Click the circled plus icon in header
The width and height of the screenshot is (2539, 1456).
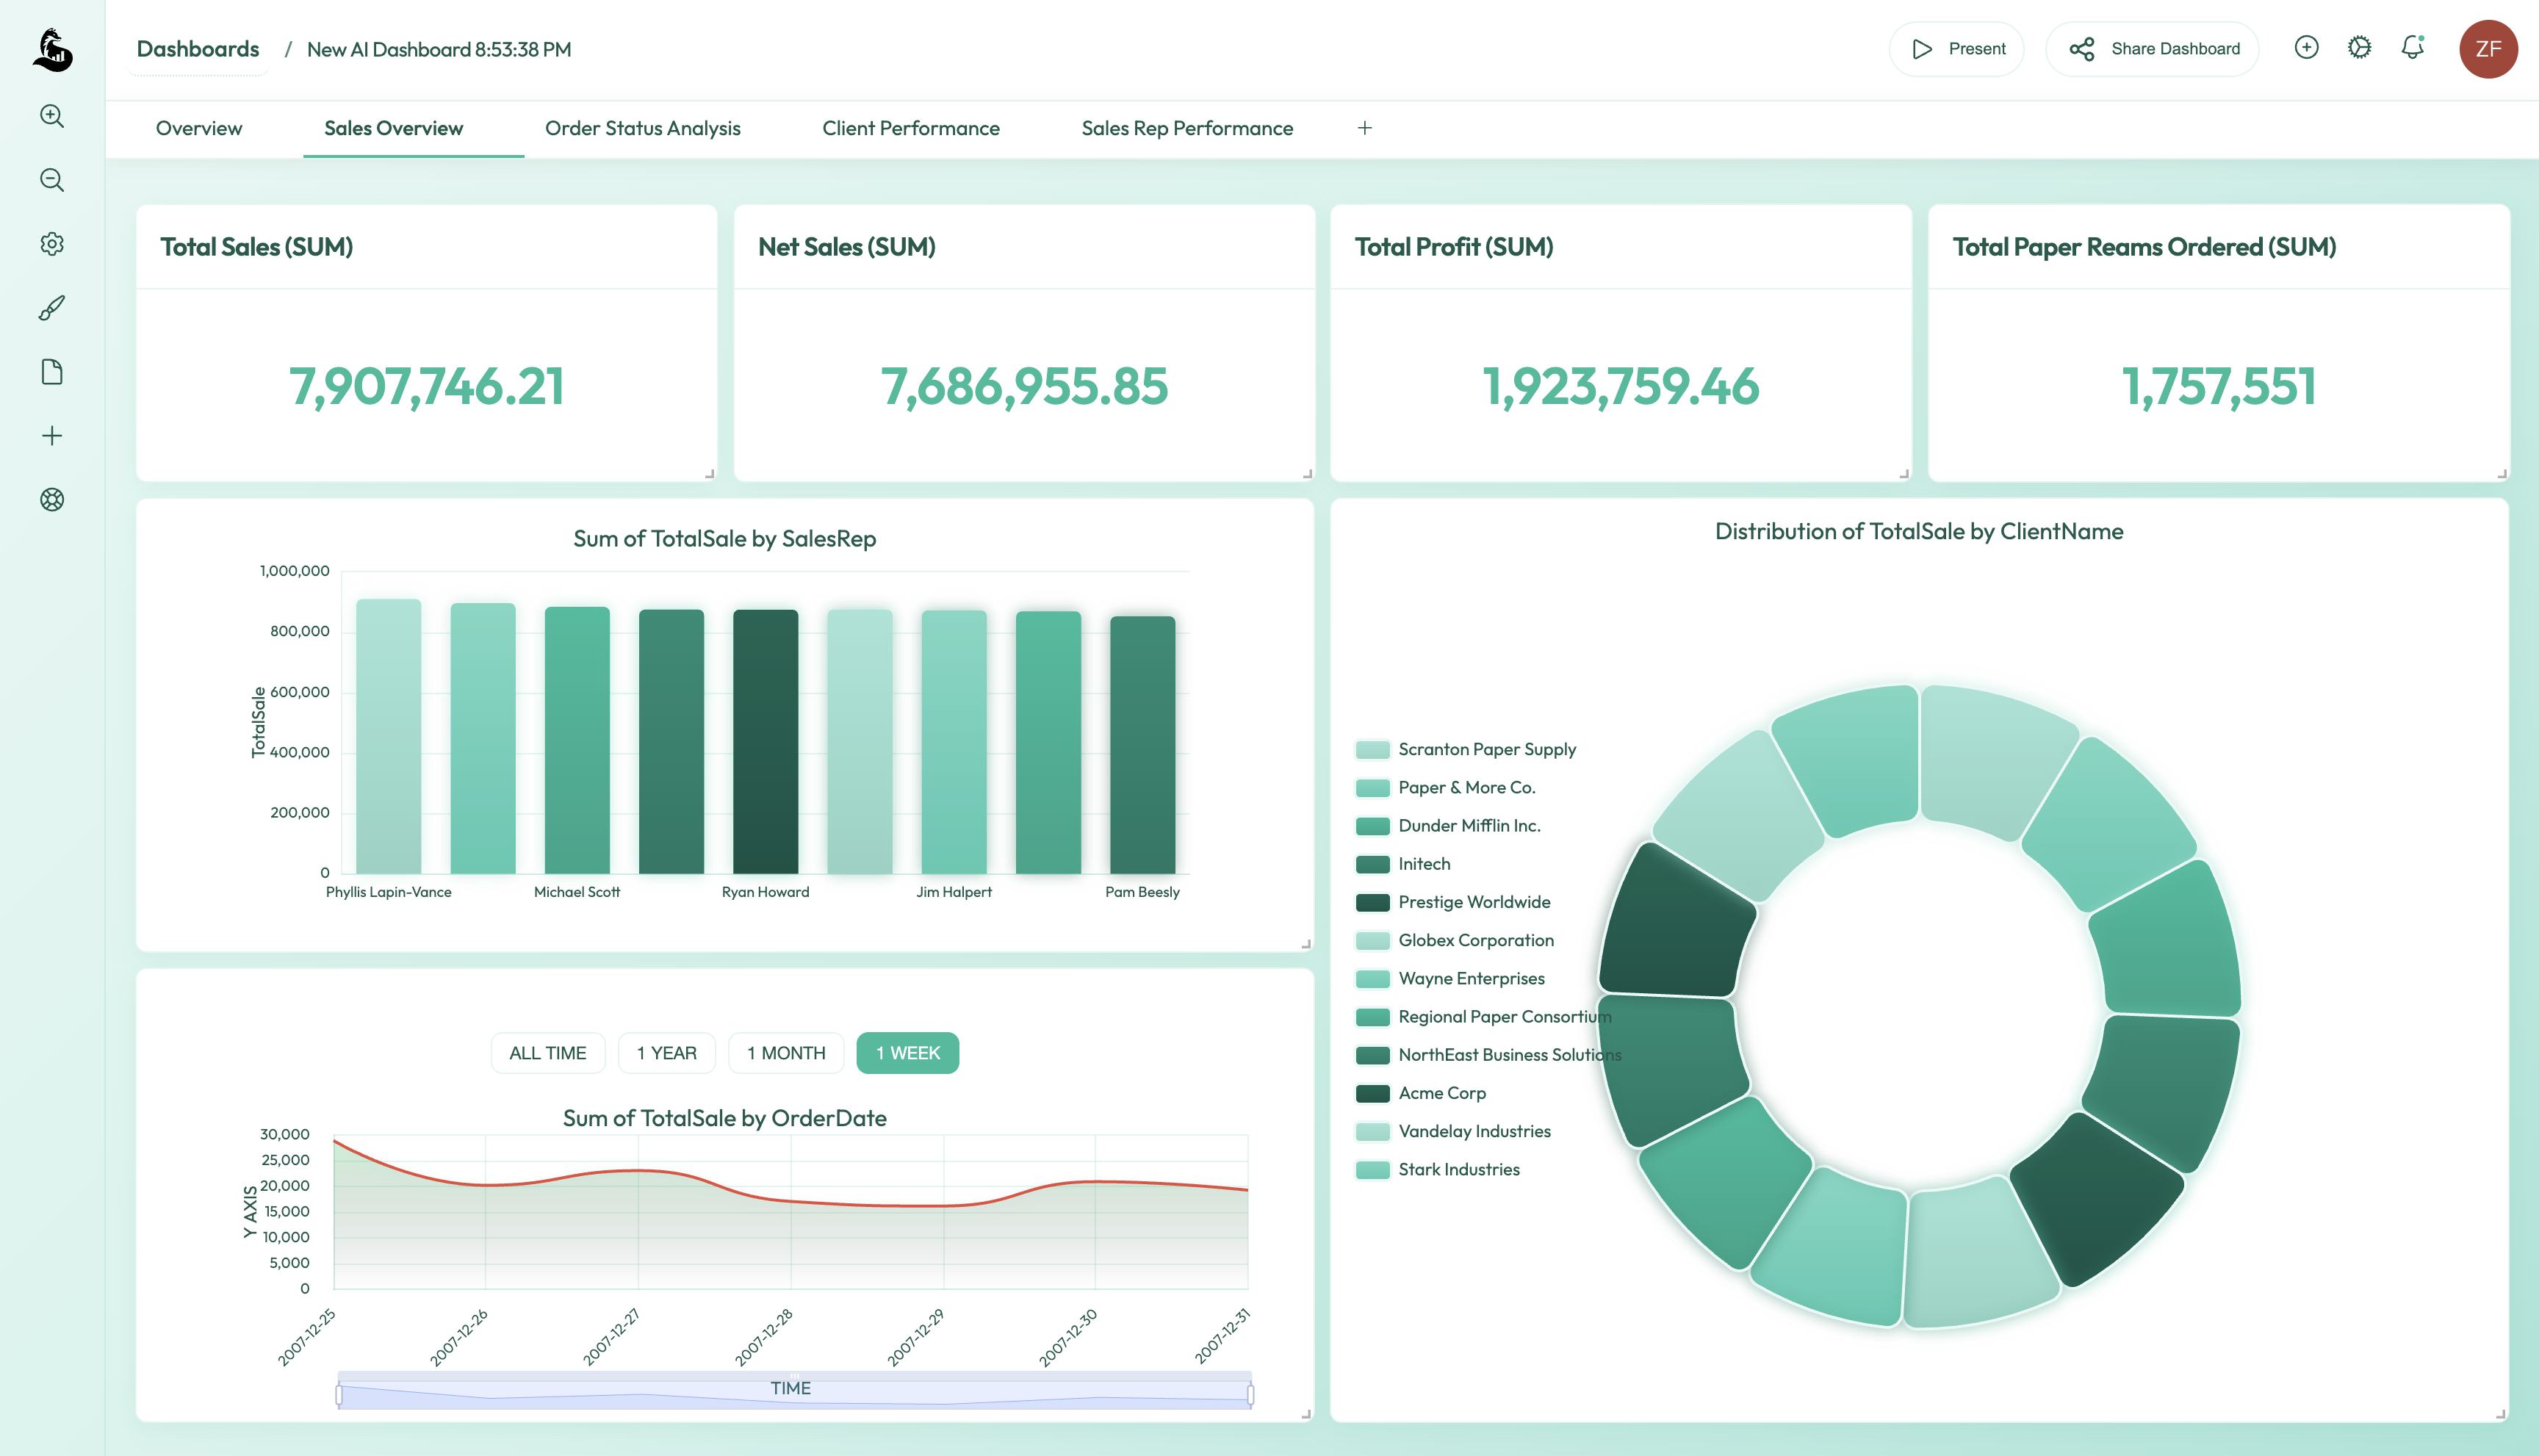tap(2306, 48)
